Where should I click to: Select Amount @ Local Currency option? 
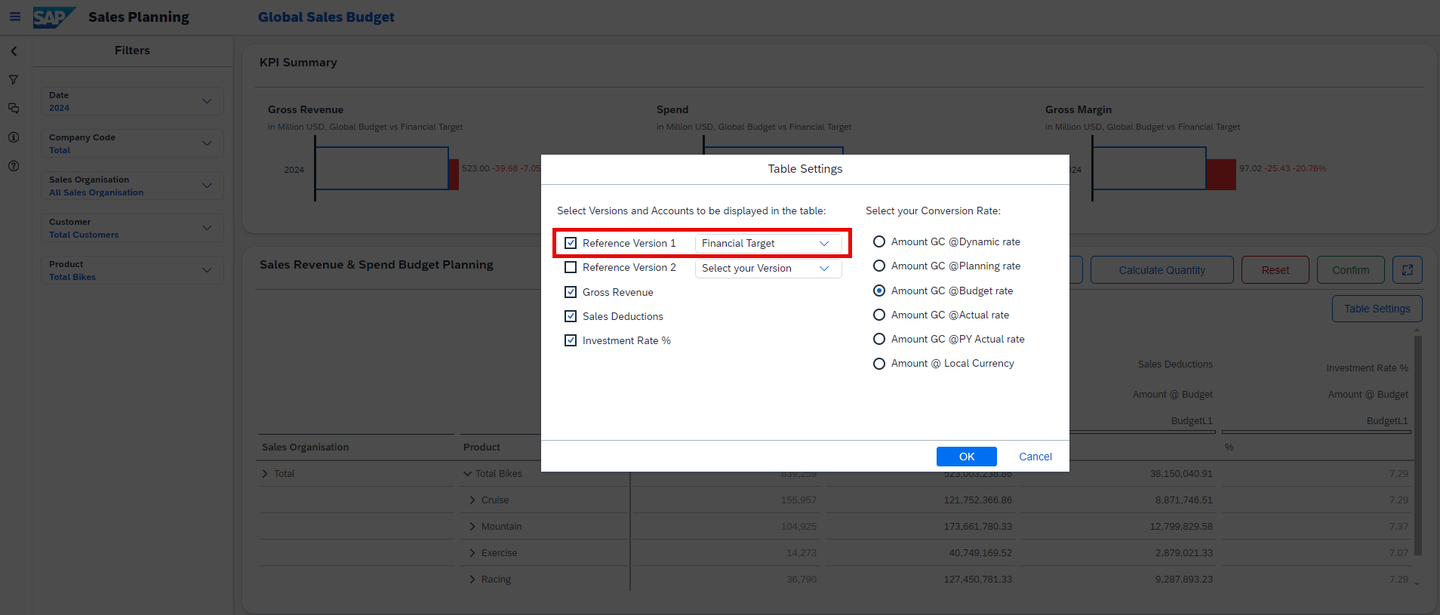(x=880, y=364)
